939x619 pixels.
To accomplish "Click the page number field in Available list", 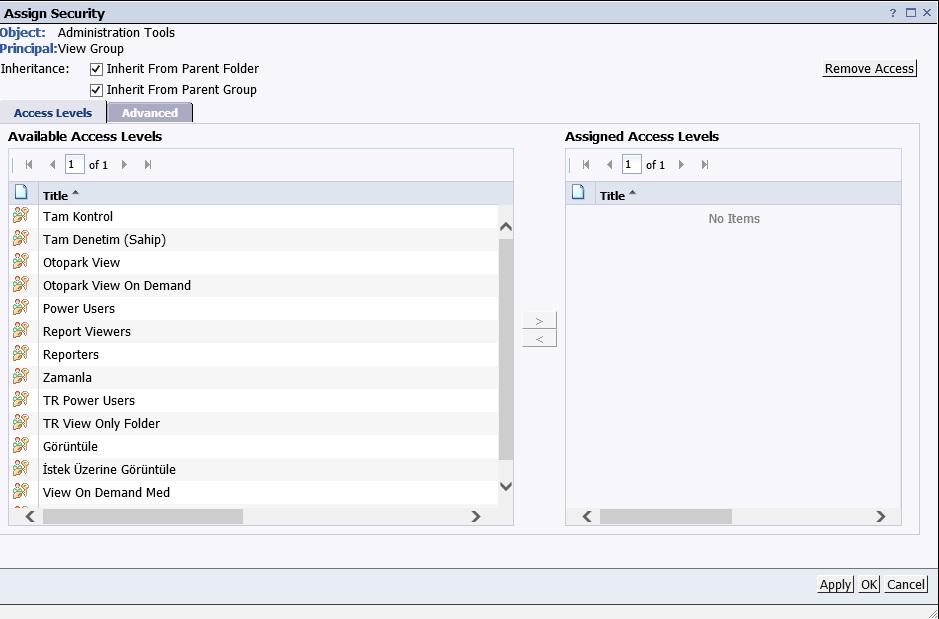I will tap(75, 165).
